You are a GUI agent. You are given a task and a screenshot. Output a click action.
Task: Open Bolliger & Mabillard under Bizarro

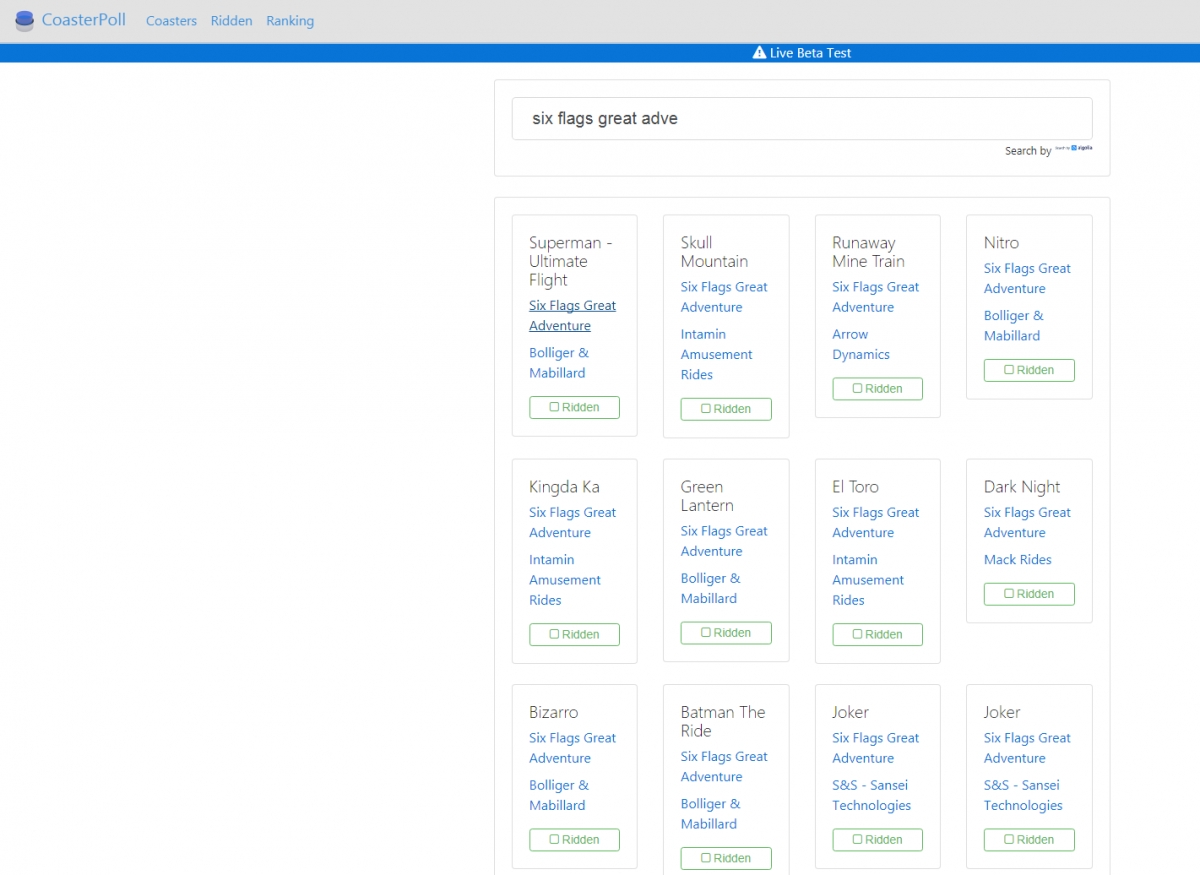click(559, 795)
